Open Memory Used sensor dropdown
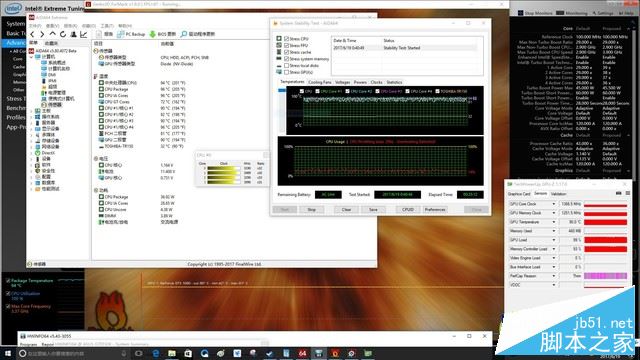The width and height of the screenshot is (640, 360). pos(554,231)
